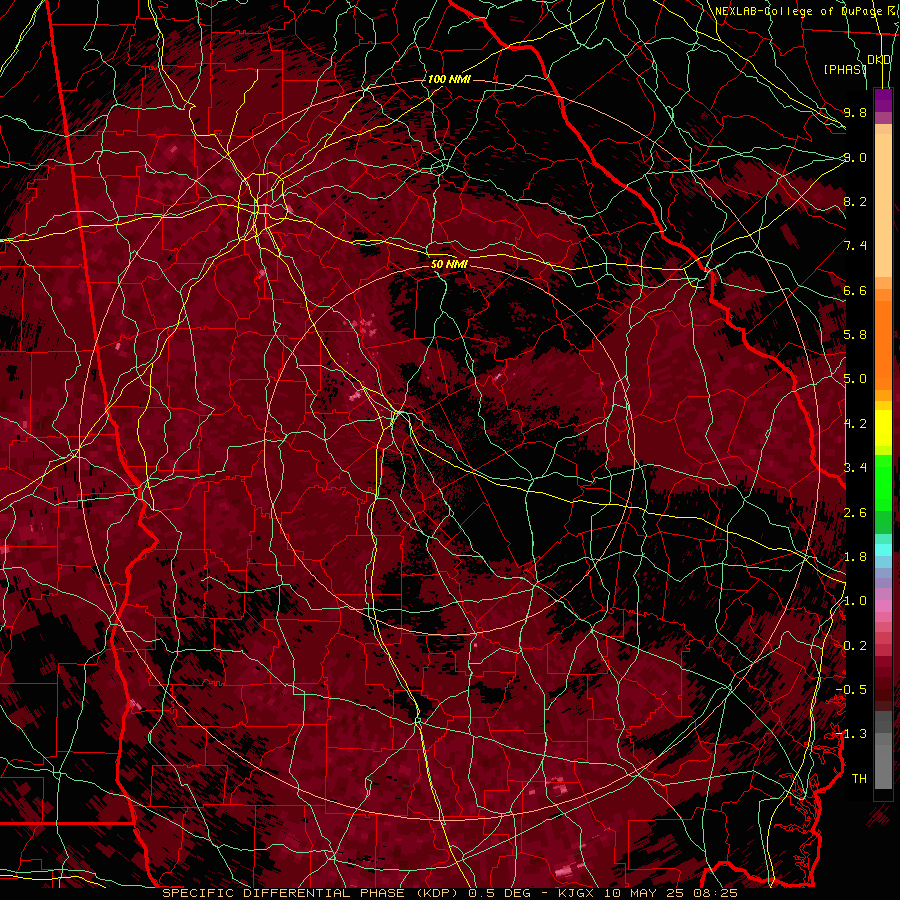Pick the green segment of the color bar

pyautogui.click(x=883, y=483)
